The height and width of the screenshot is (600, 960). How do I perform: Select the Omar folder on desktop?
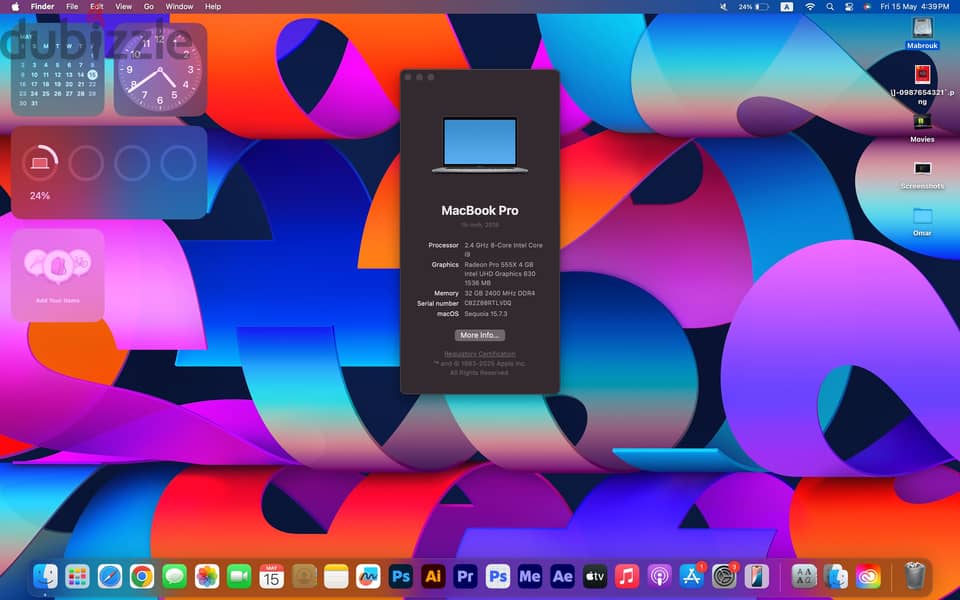tap(922, 222)
